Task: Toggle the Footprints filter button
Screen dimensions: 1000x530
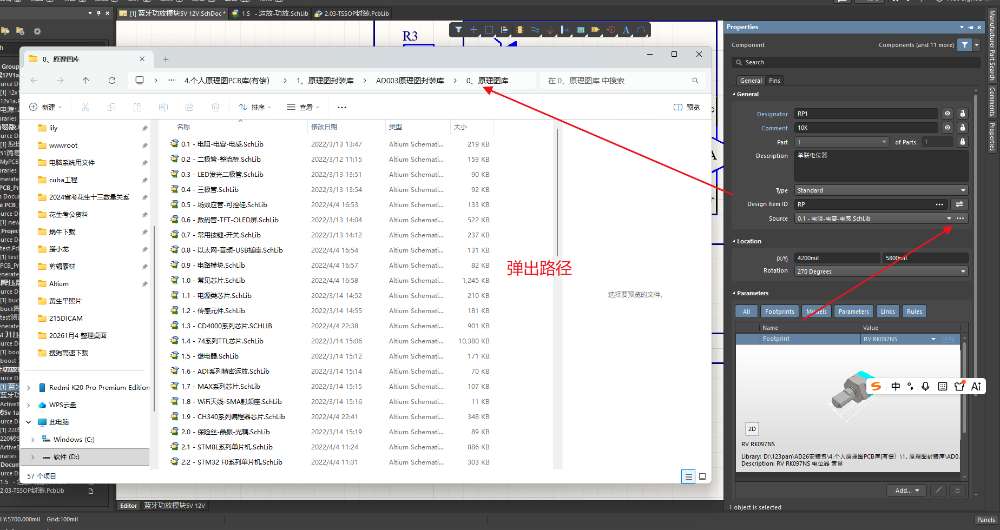Action: [779, 311]
